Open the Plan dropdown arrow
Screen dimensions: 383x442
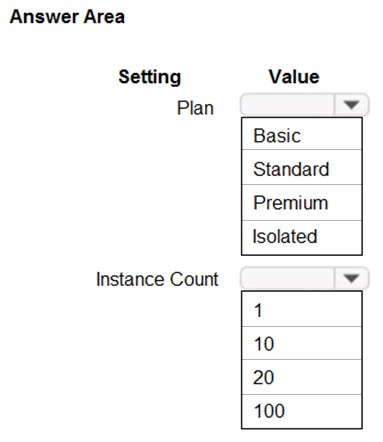click(x=351, y=105)
